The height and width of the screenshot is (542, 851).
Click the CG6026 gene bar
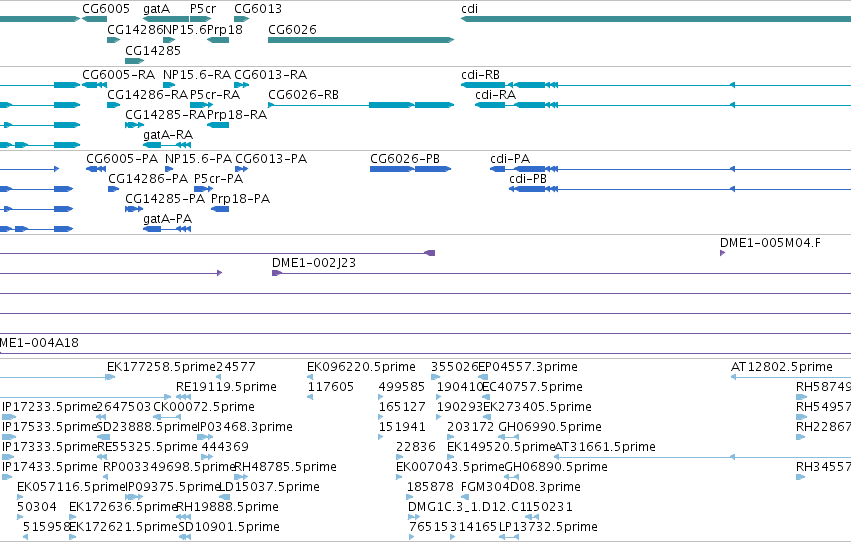361,40
